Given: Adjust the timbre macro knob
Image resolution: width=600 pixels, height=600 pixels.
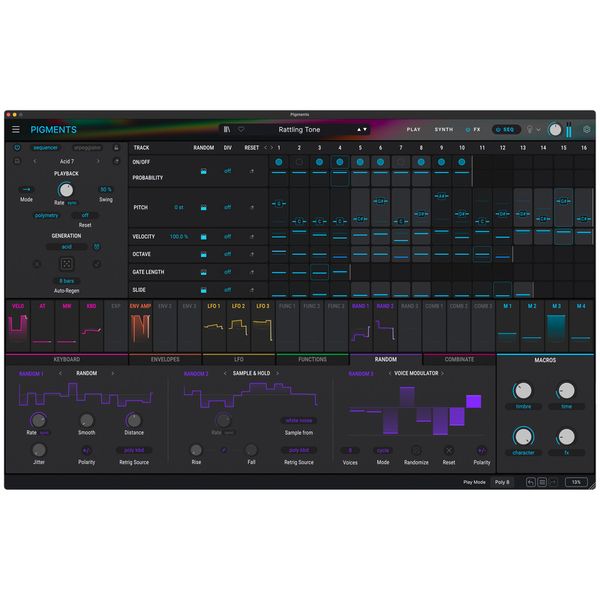Looking at the screenshot, I should point(523,391).
